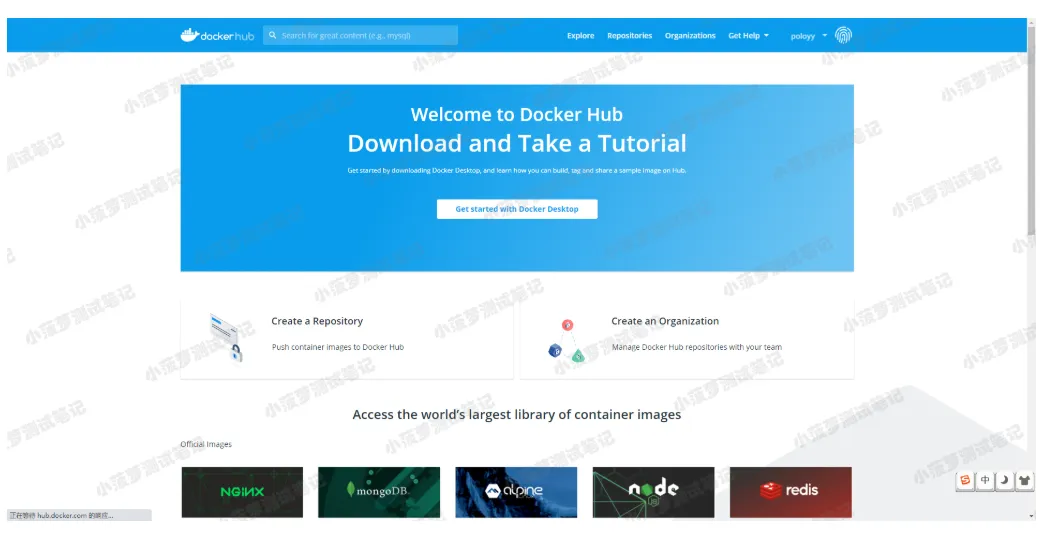Click the moon icon in input toolbar
The height and width of the screenshot is (551, 1054).
1005,480
